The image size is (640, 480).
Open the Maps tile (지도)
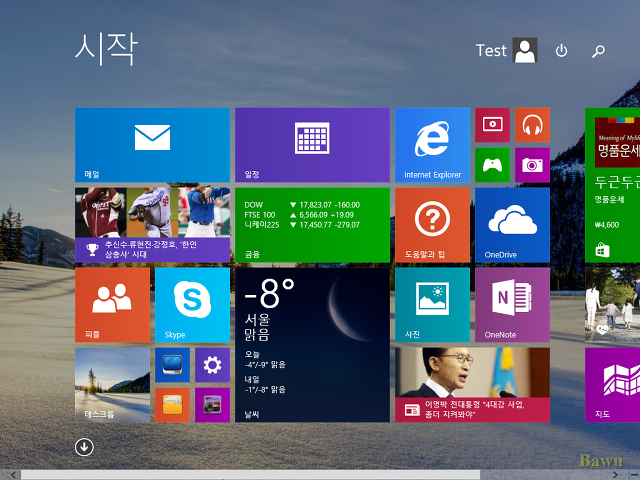click(x=612, y=385)
